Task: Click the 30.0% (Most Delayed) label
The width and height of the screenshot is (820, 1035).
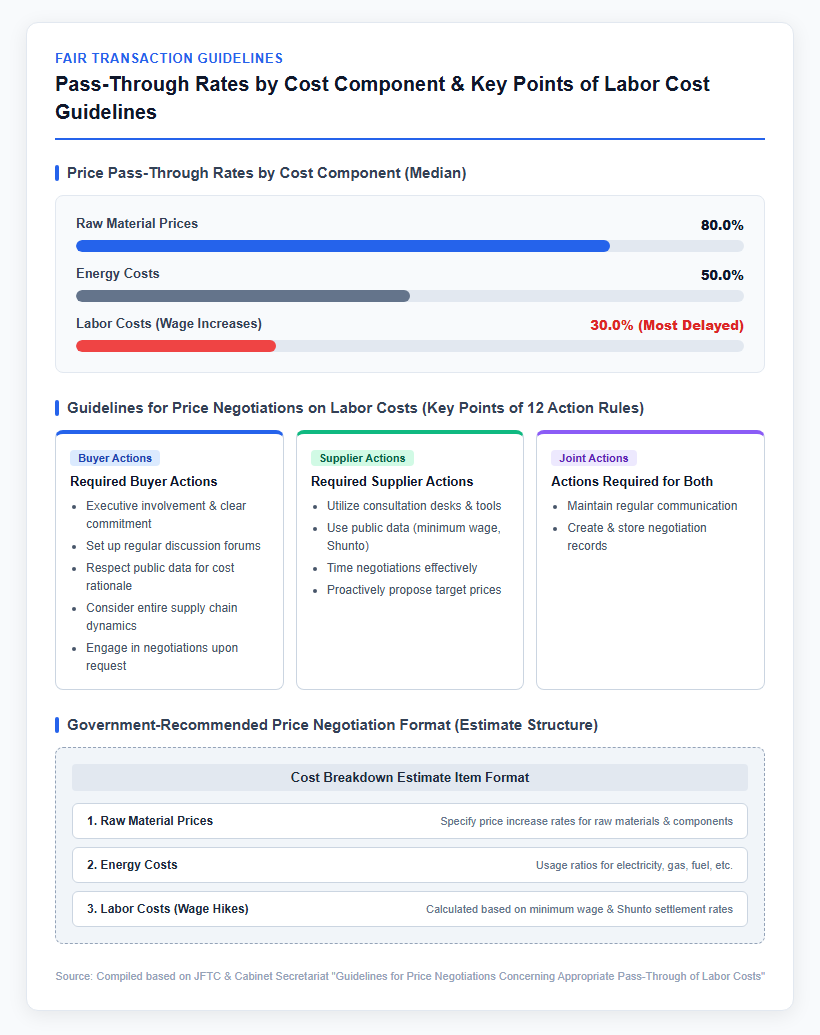Action: pyautogui.click(x=667, y=325)
